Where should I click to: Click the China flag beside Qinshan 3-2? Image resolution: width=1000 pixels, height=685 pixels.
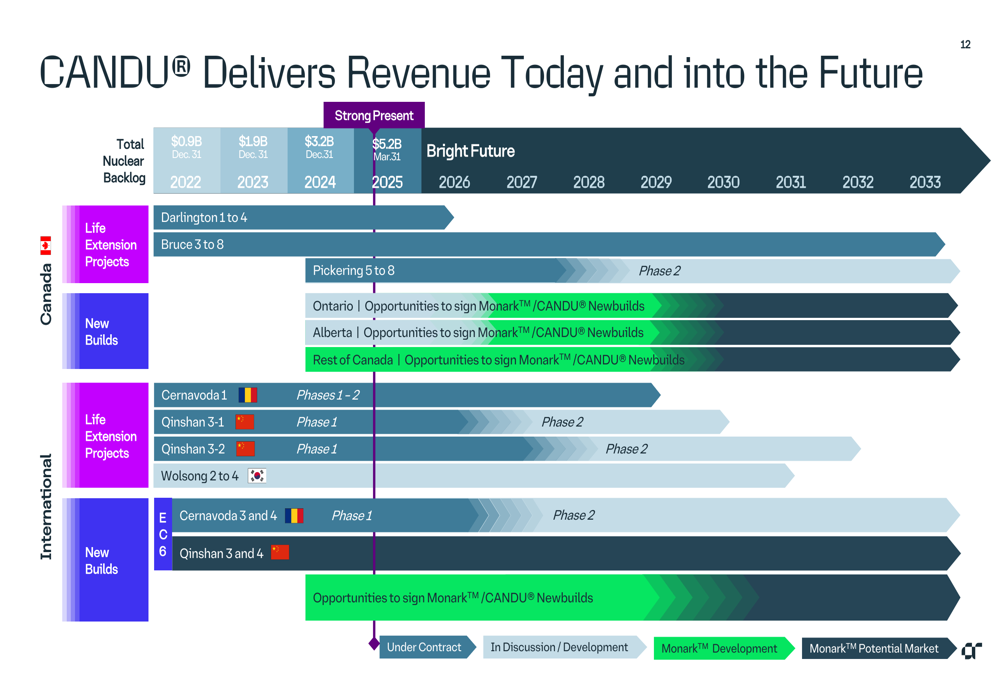coord(246,449)
